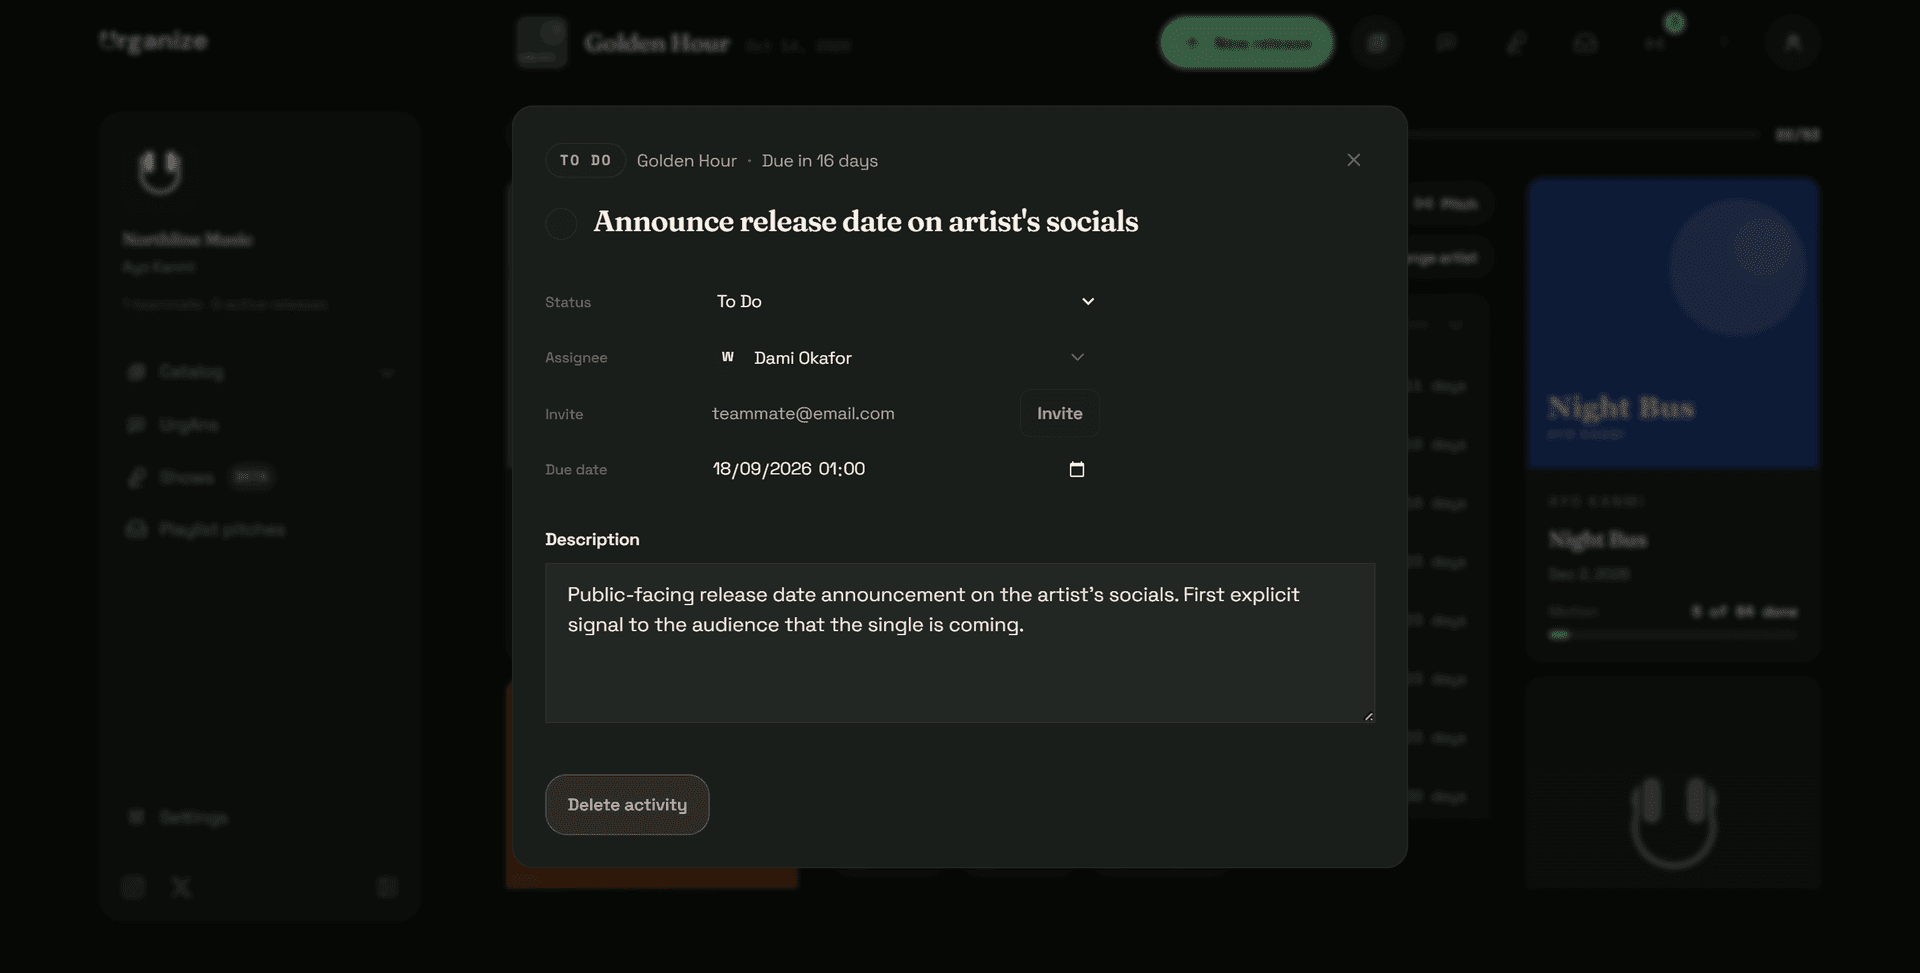1920x973 pixels.
Task: Close the activity dialog with the X icon
Action: tap(1353, 160)
